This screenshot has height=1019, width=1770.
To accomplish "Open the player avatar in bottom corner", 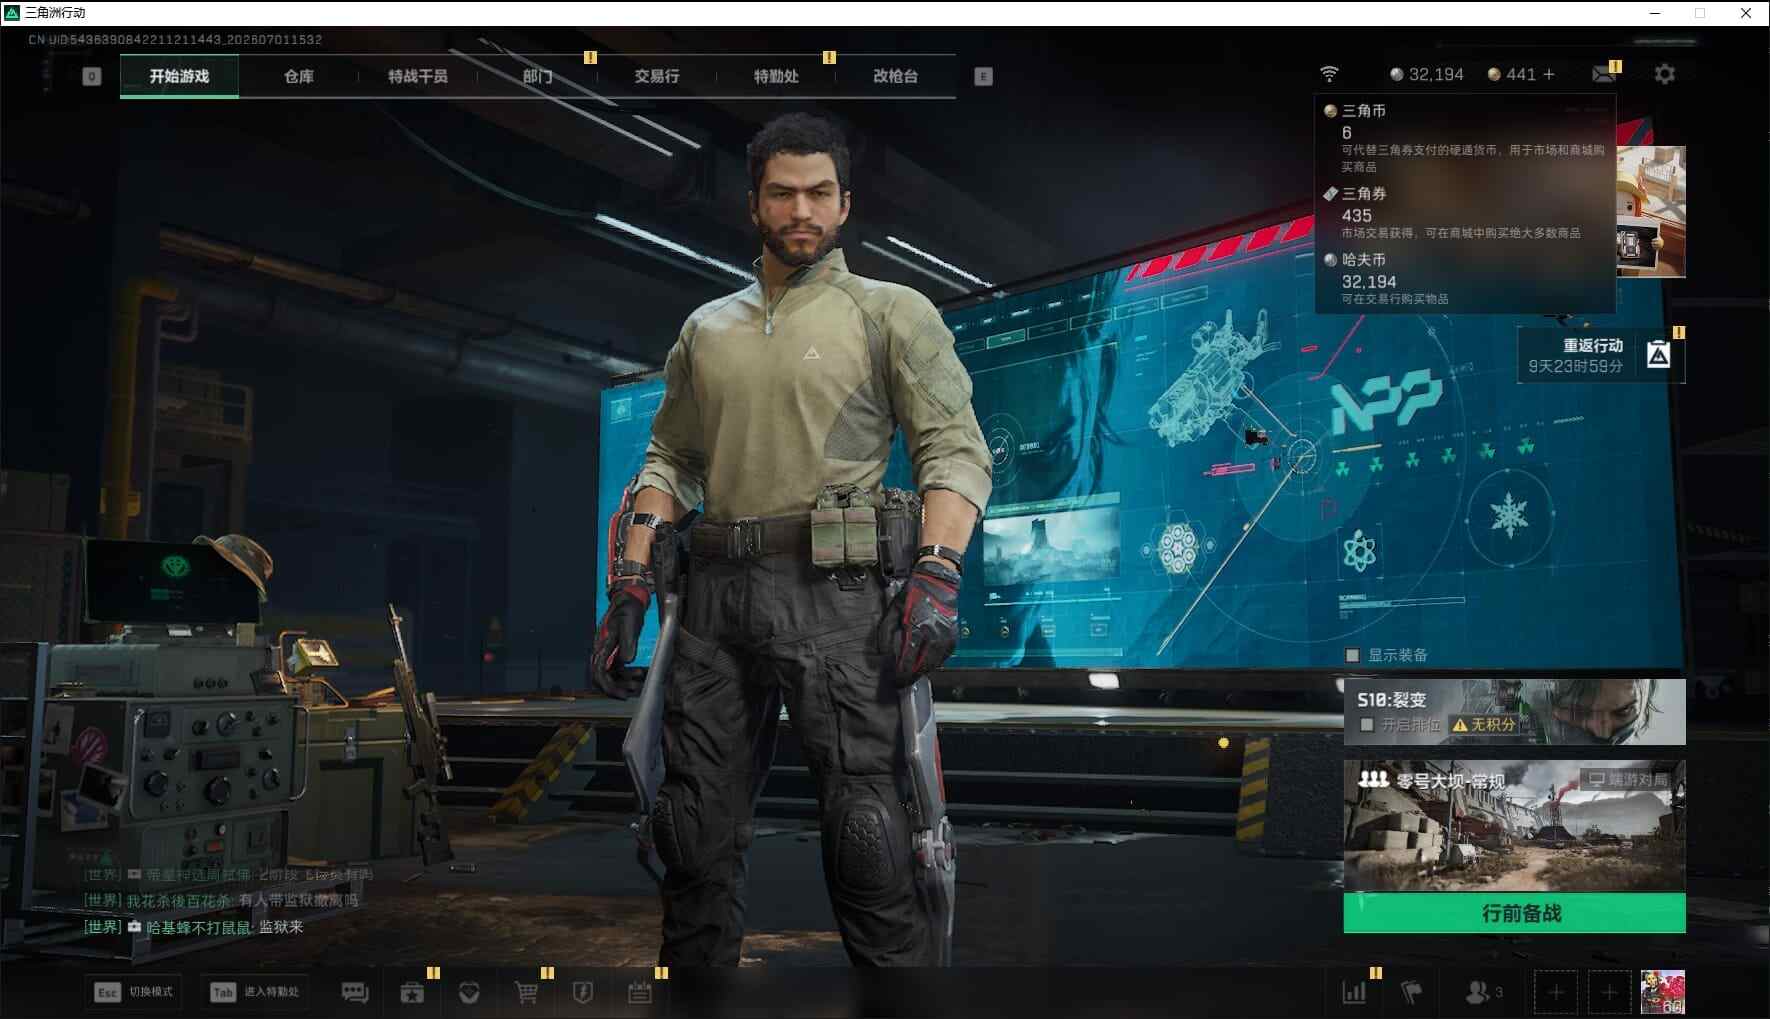I will [1663, 992].
